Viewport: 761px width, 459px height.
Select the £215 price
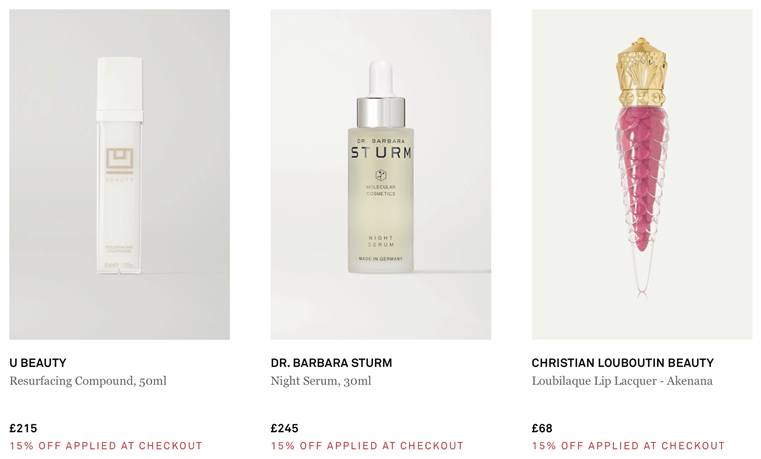[23, 428]
